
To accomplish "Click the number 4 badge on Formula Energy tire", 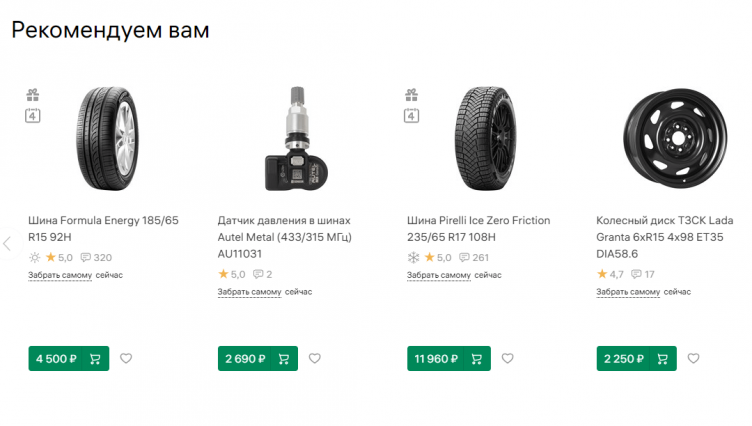I will pyautogui.click(x=32, y=116).
